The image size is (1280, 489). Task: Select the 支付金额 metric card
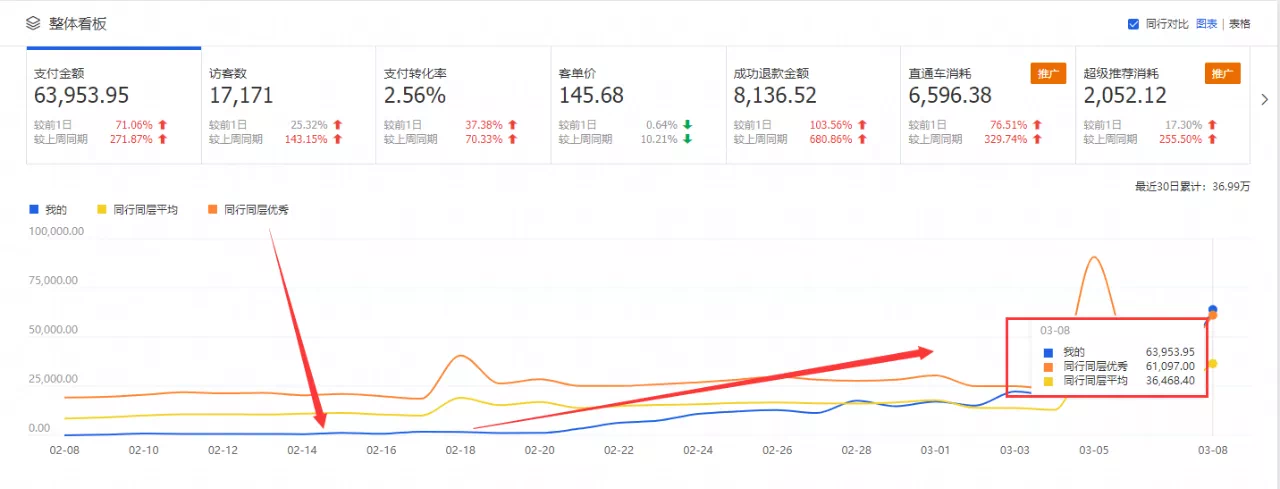point(113,106)
